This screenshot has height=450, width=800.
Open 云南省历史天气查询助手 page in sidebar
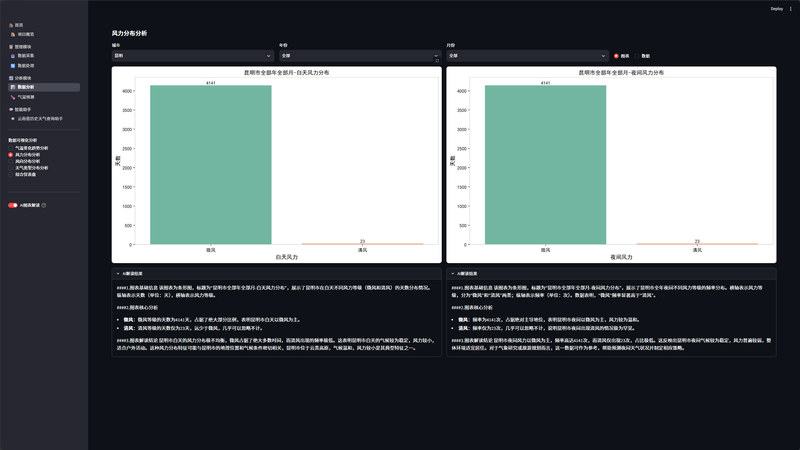40,119
